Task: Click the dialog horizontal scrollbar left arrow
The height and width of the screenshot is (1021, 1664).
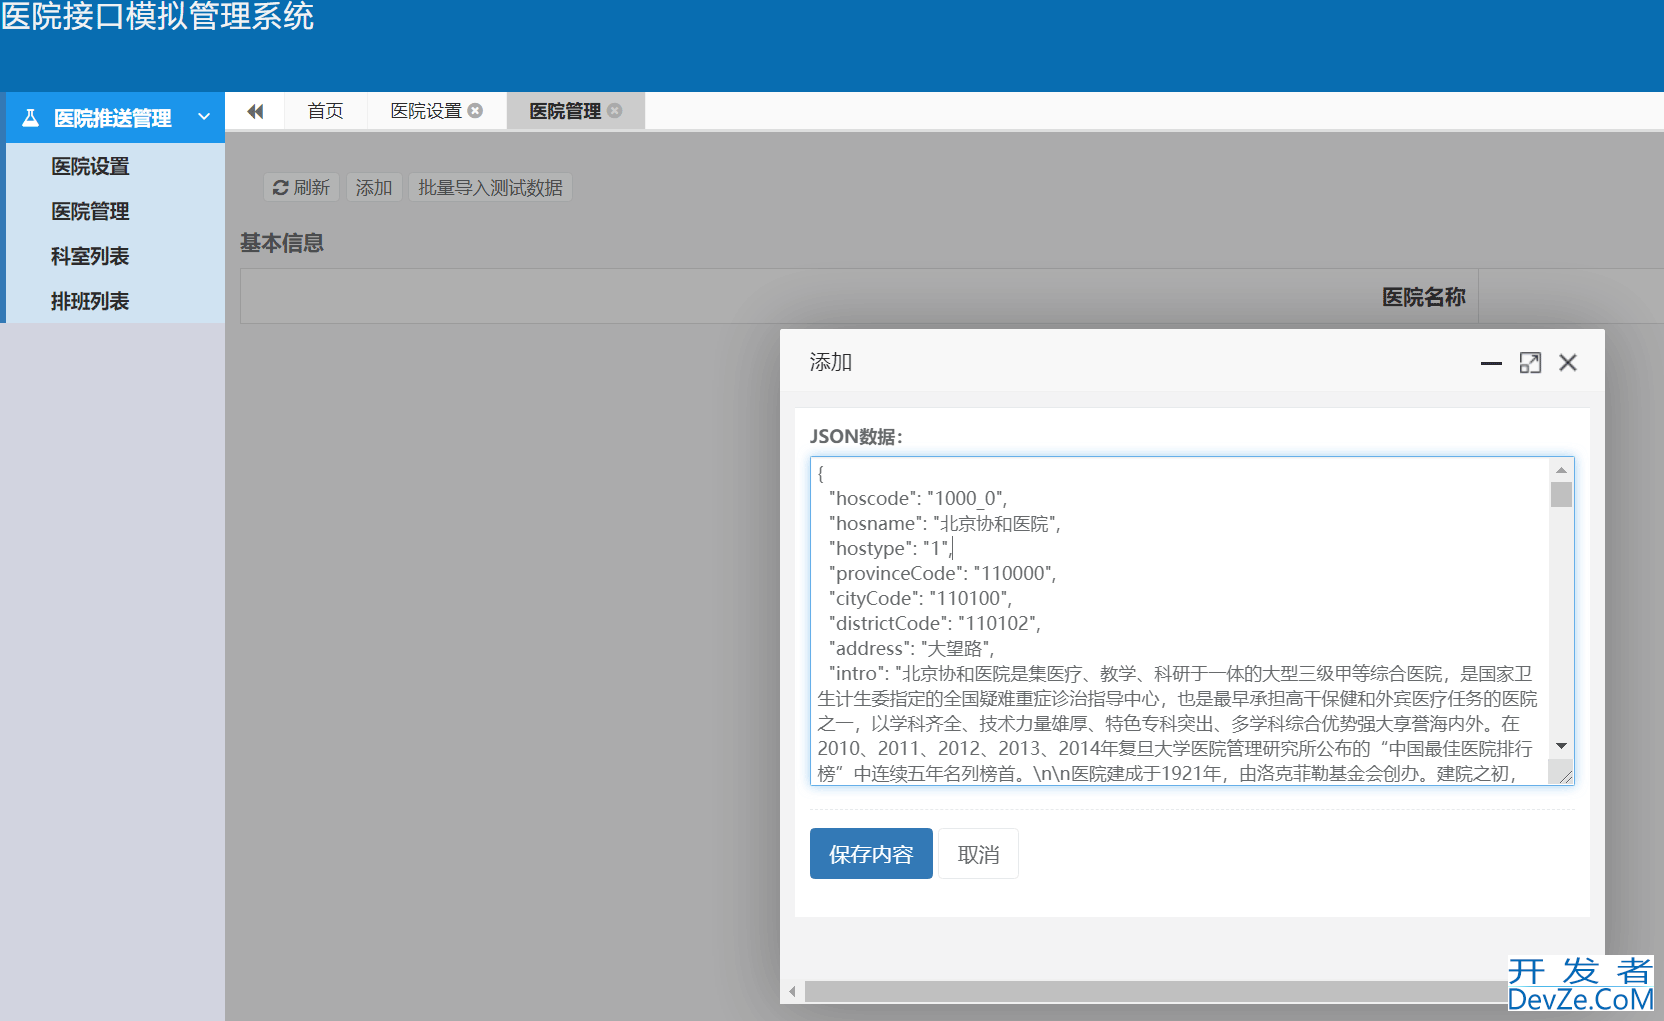Action: (x=792, y=992)
